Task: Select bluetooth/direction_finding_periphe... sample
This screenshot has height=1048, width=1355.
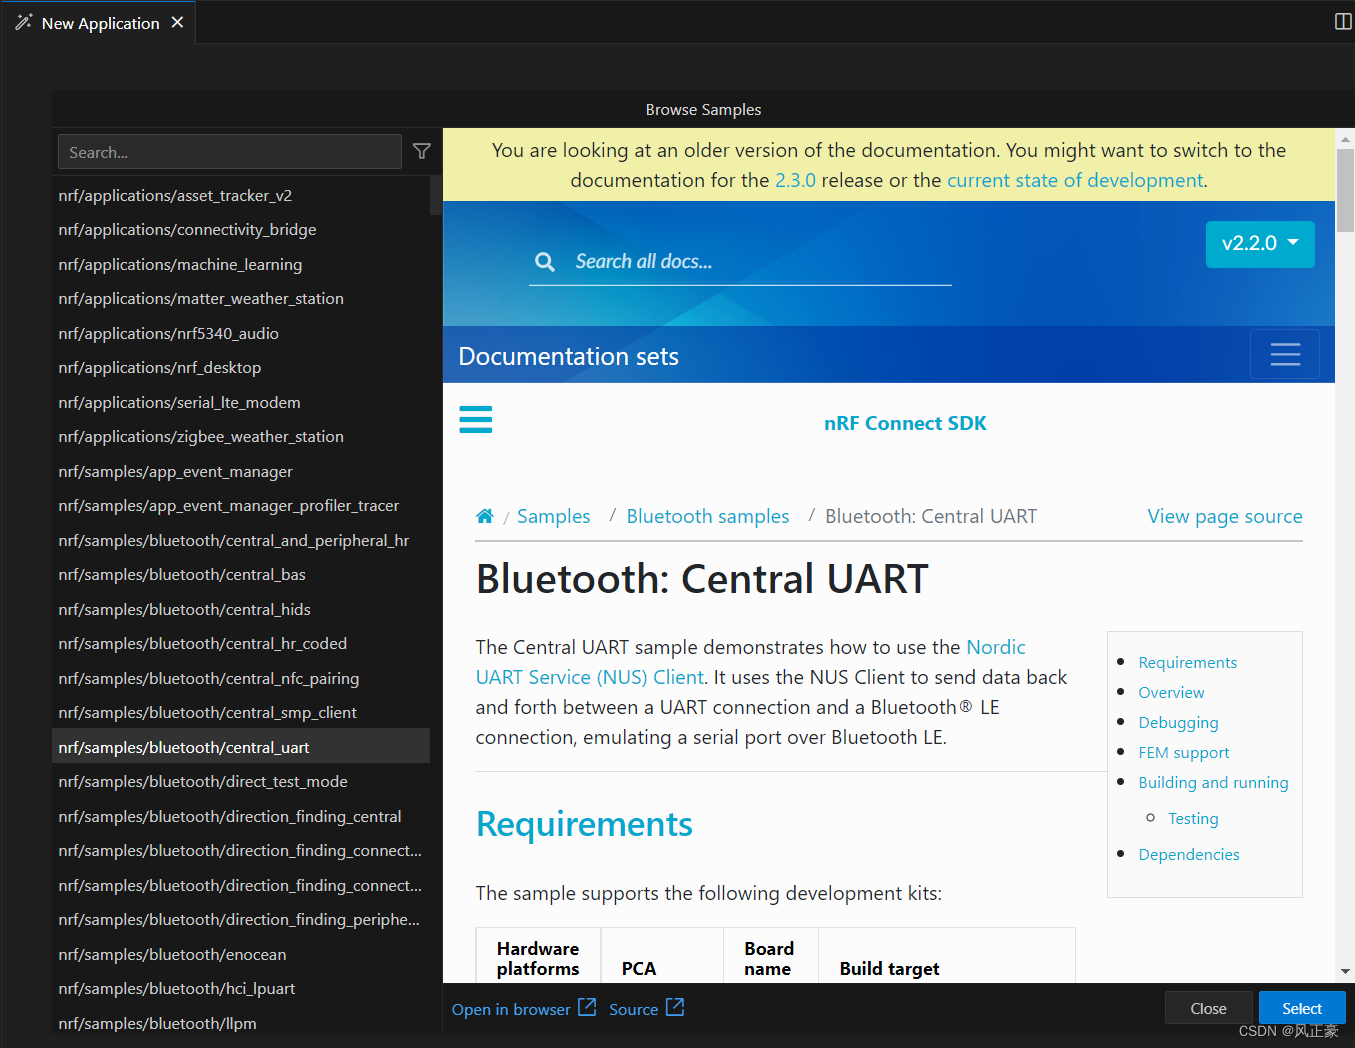Action: point(241,919)
